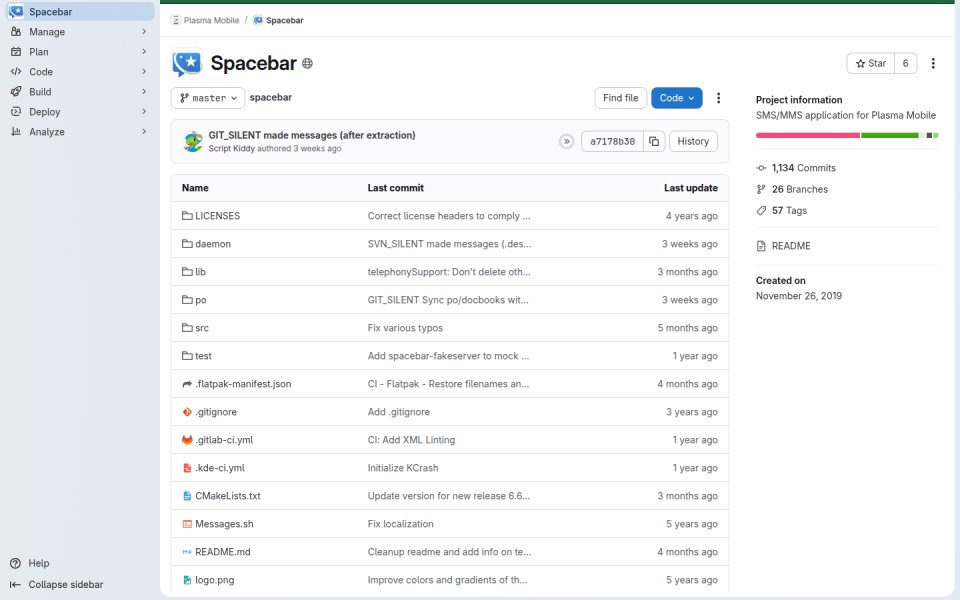Click the Plan calendar icon

tap(16, 51)
